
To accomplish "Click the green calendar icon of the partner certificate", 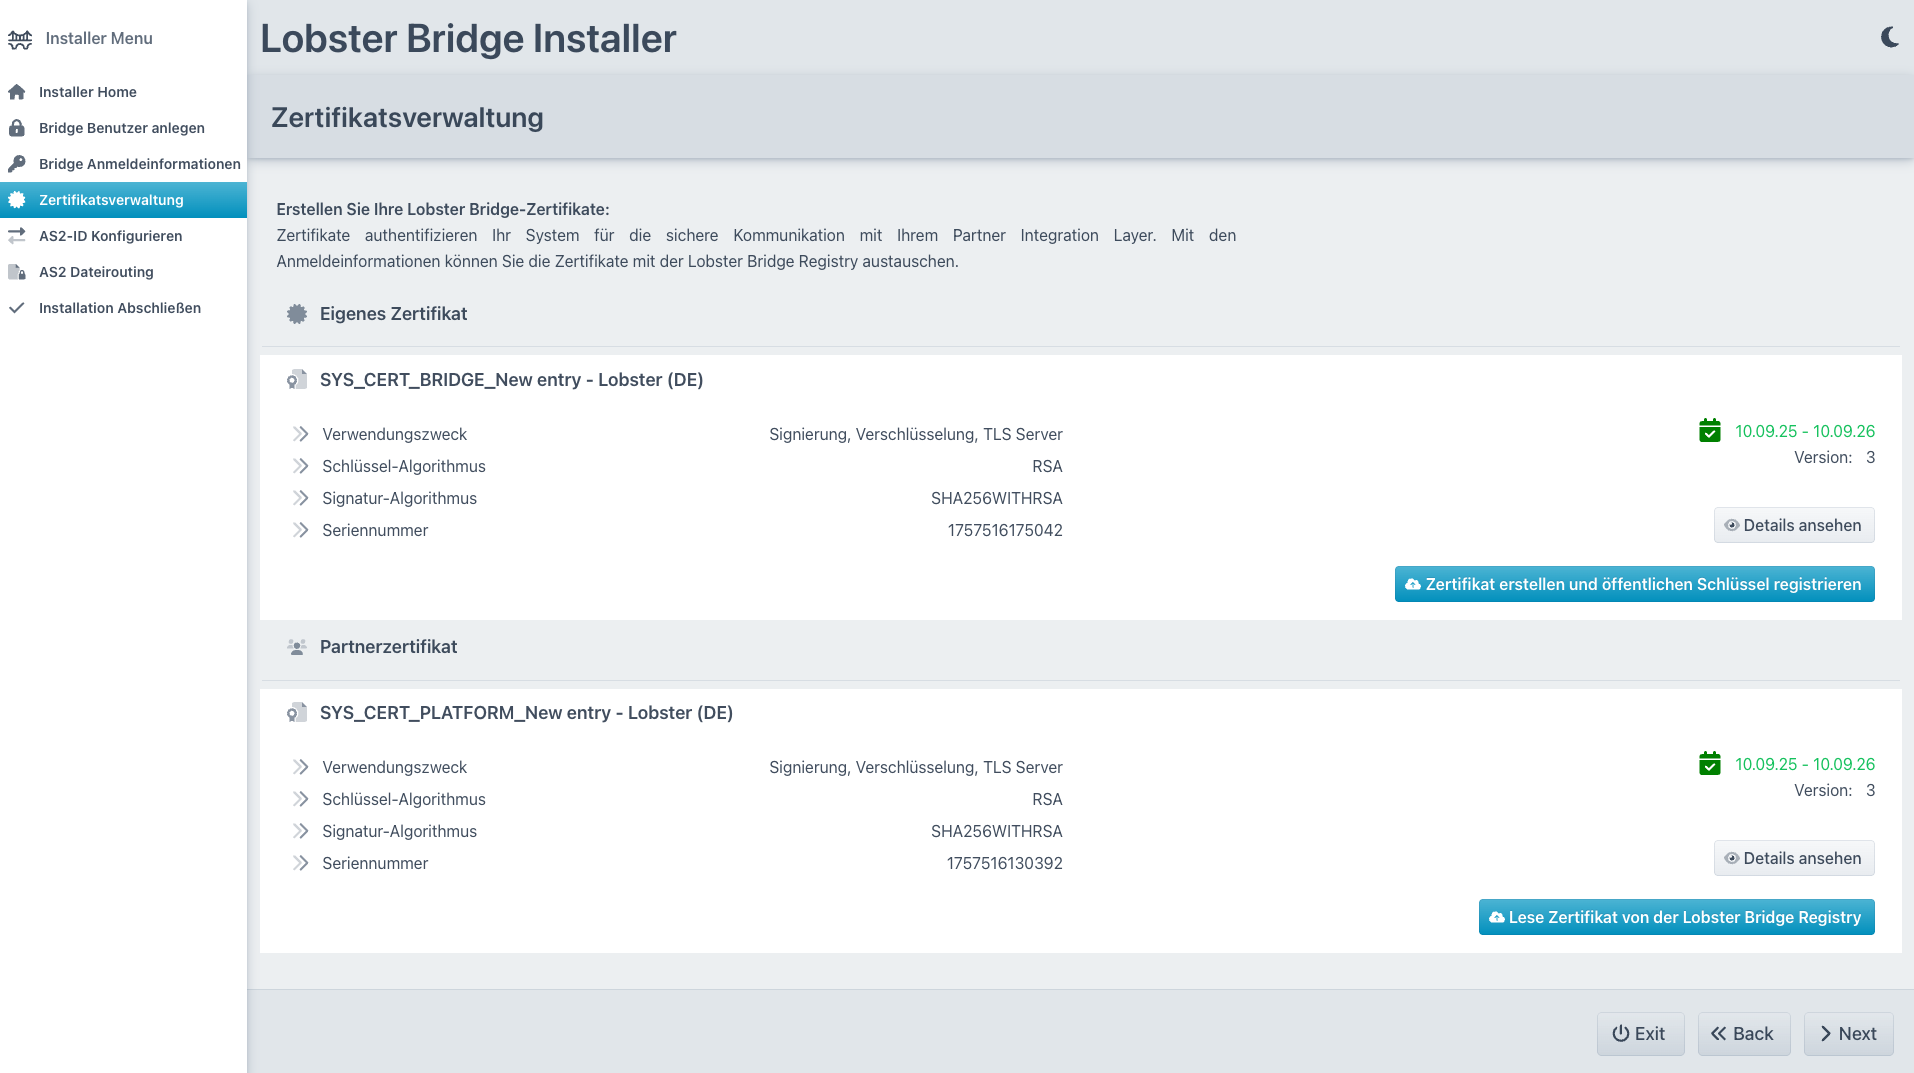I will click(1709, 764).
